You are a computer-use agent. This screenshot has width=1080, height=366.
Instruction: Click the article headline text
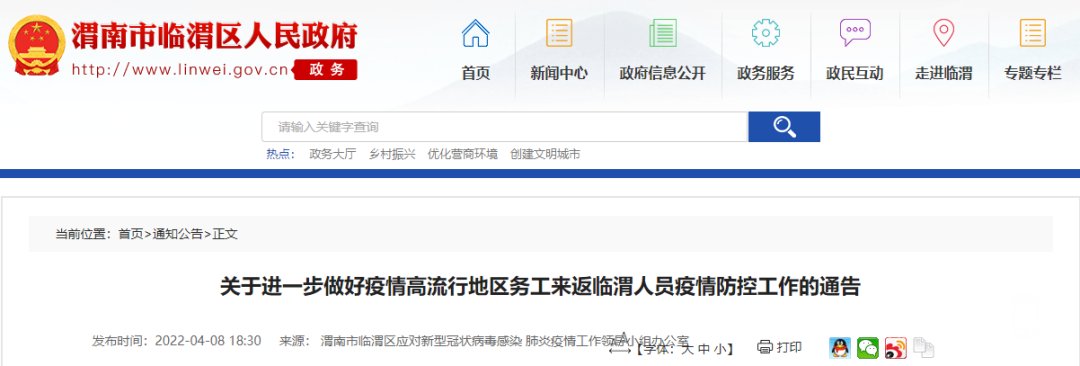(540, 286)
